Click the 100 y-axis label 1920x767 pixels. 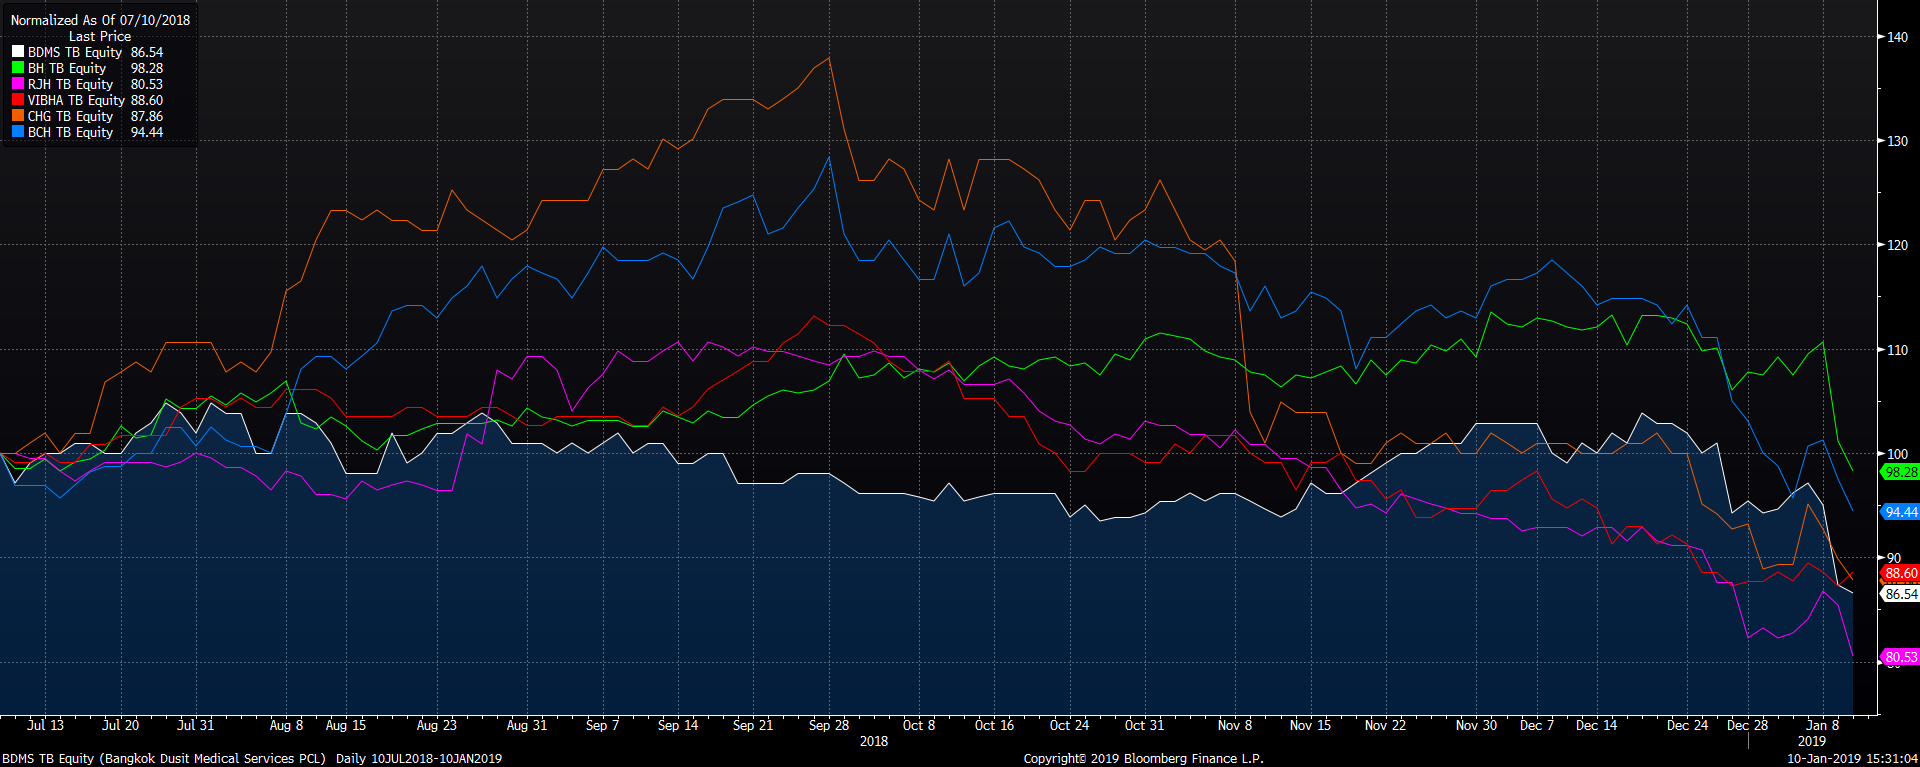1897,454
